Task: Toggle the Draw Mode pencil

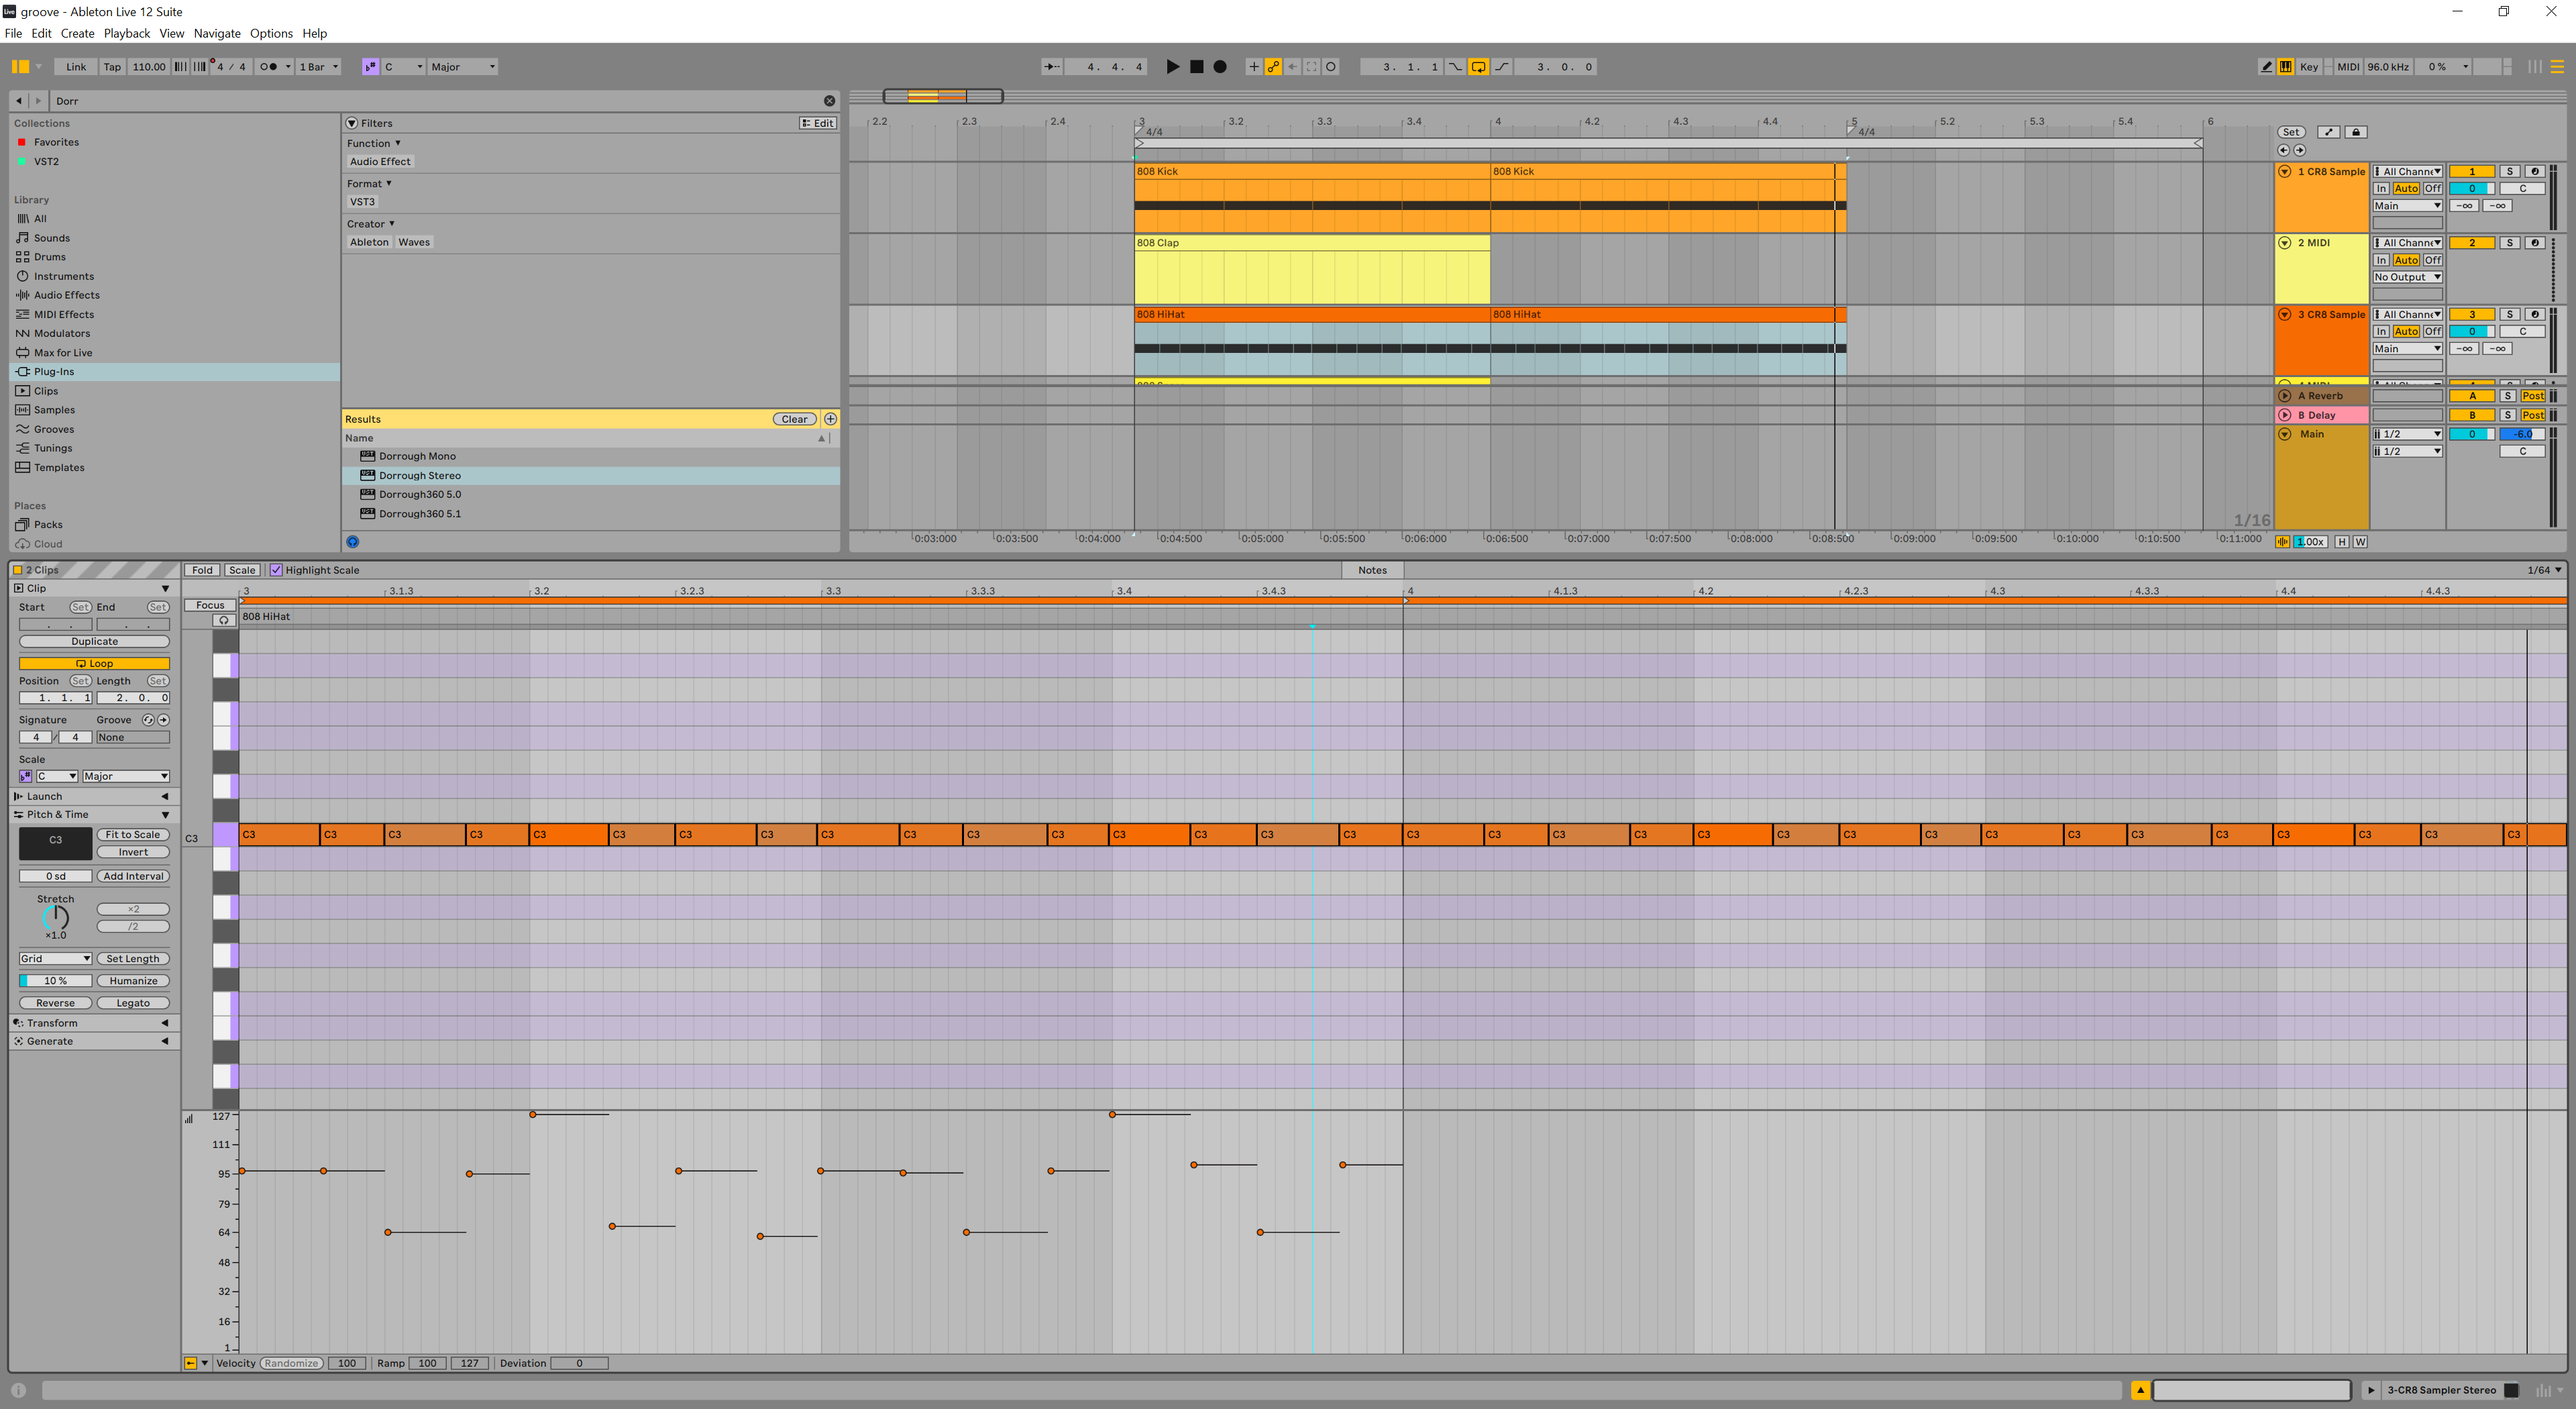Action: (2266, 67)
